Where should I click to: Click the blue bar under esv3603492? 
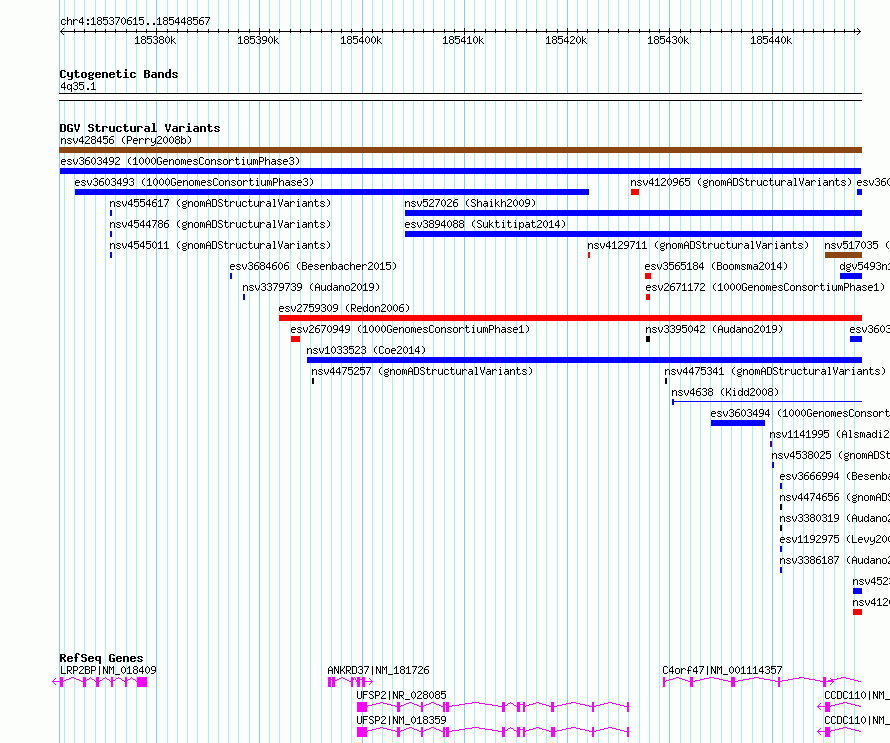coord(460,171)
